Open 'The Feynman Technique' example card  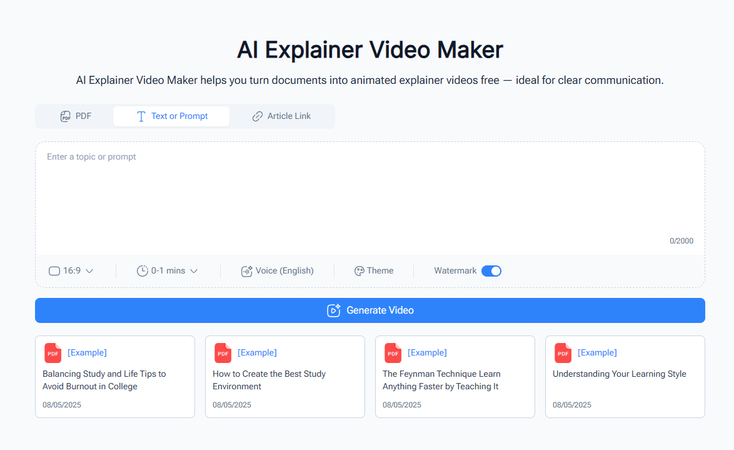(x=455, y=376)
